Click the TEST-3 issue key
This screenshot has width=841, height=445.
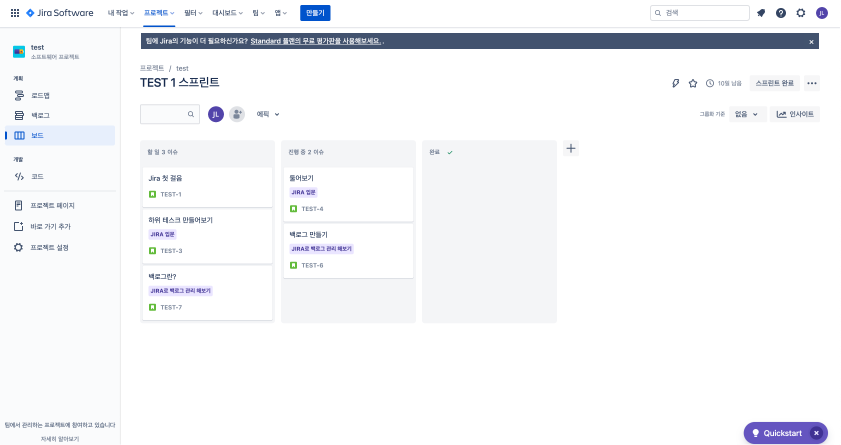[171, 250]
